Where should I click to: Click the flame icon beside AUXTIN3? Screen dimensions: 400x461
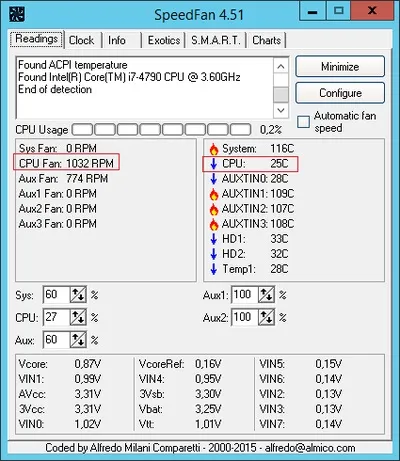tap(214, 224)
